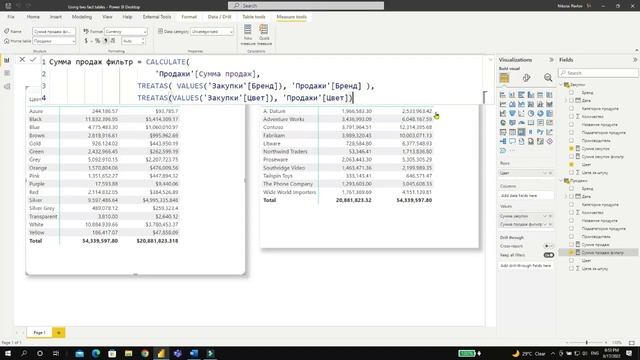Apply currency dollar format
The width and height of the screenshot is (640, 360).
tap(86, 41)
